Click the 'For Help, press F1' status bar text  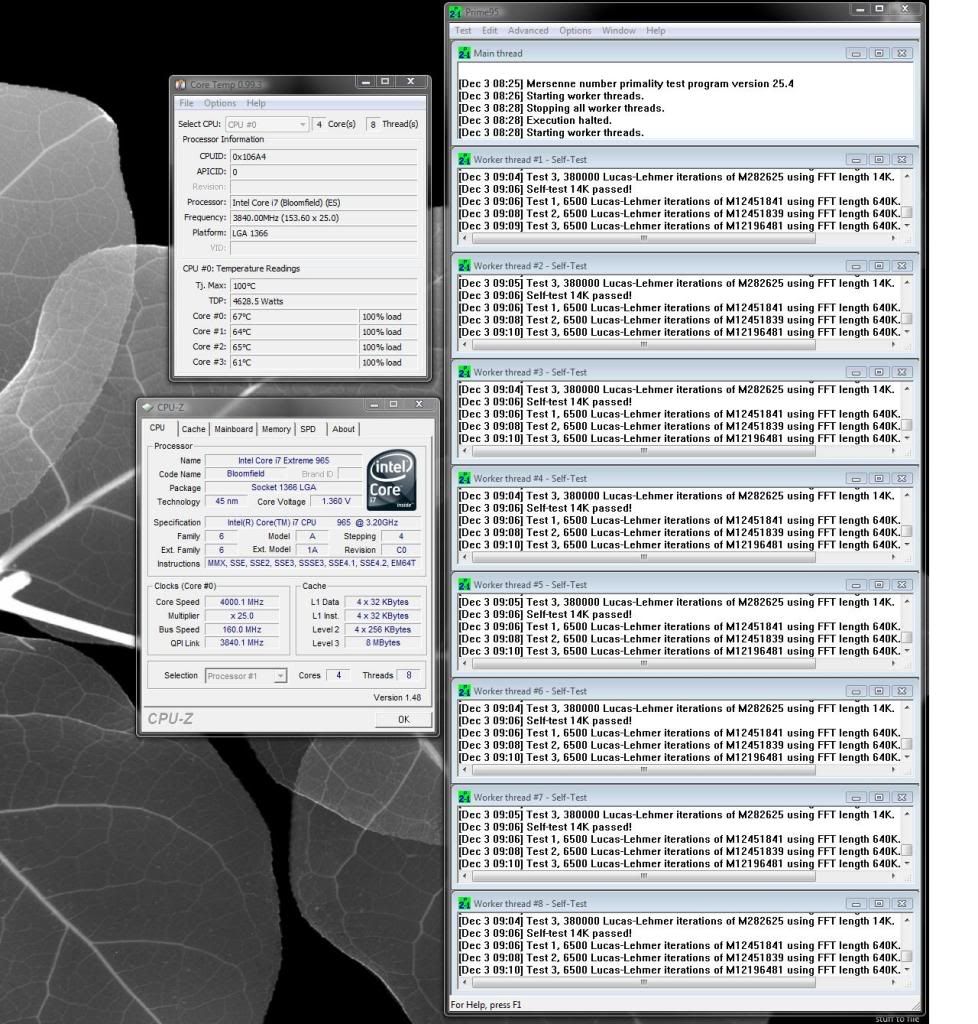click(486, 1005)
